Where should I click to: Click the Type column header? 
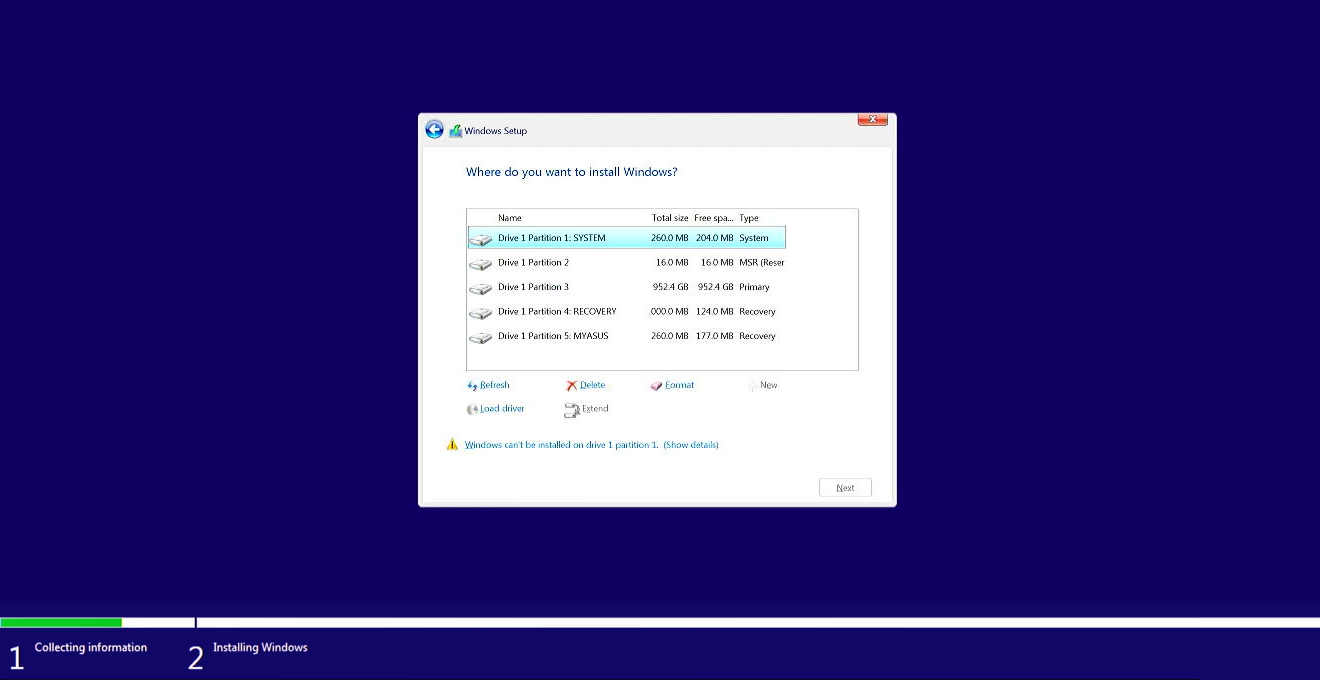pyautogui.click(x=749, y=218)
